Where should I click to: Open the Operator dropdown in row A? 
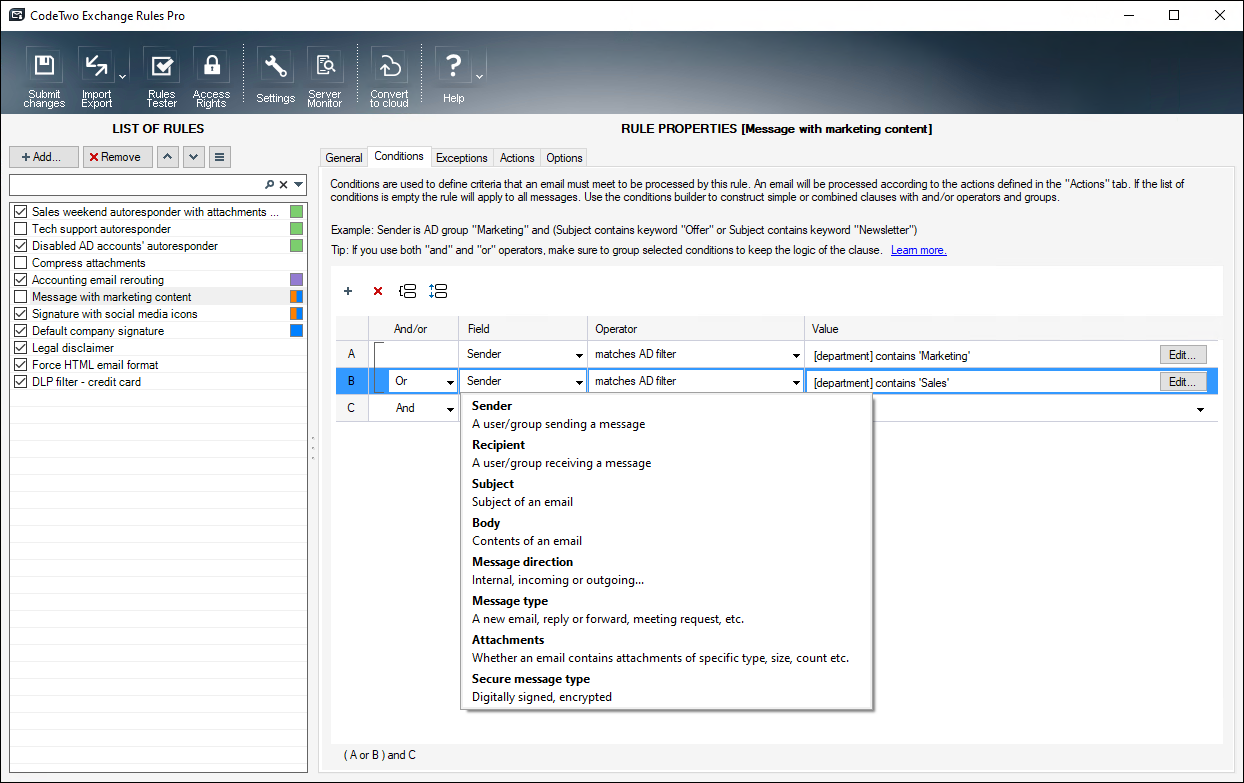pyautogui.click(x=796, y=354)
